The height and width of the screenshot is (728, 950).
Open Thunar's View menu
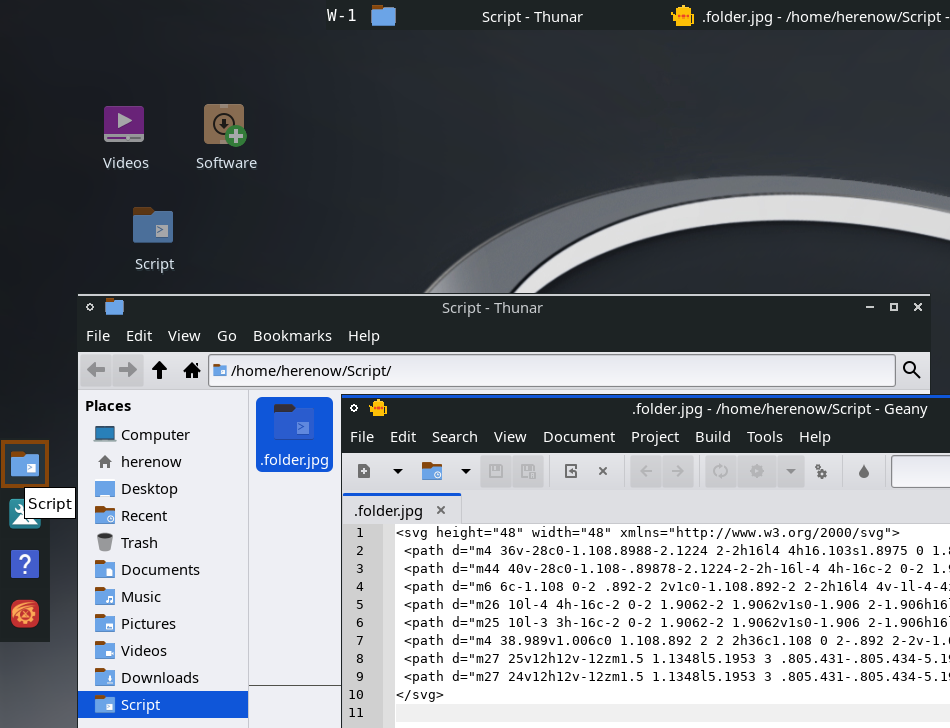pos(184,336)
